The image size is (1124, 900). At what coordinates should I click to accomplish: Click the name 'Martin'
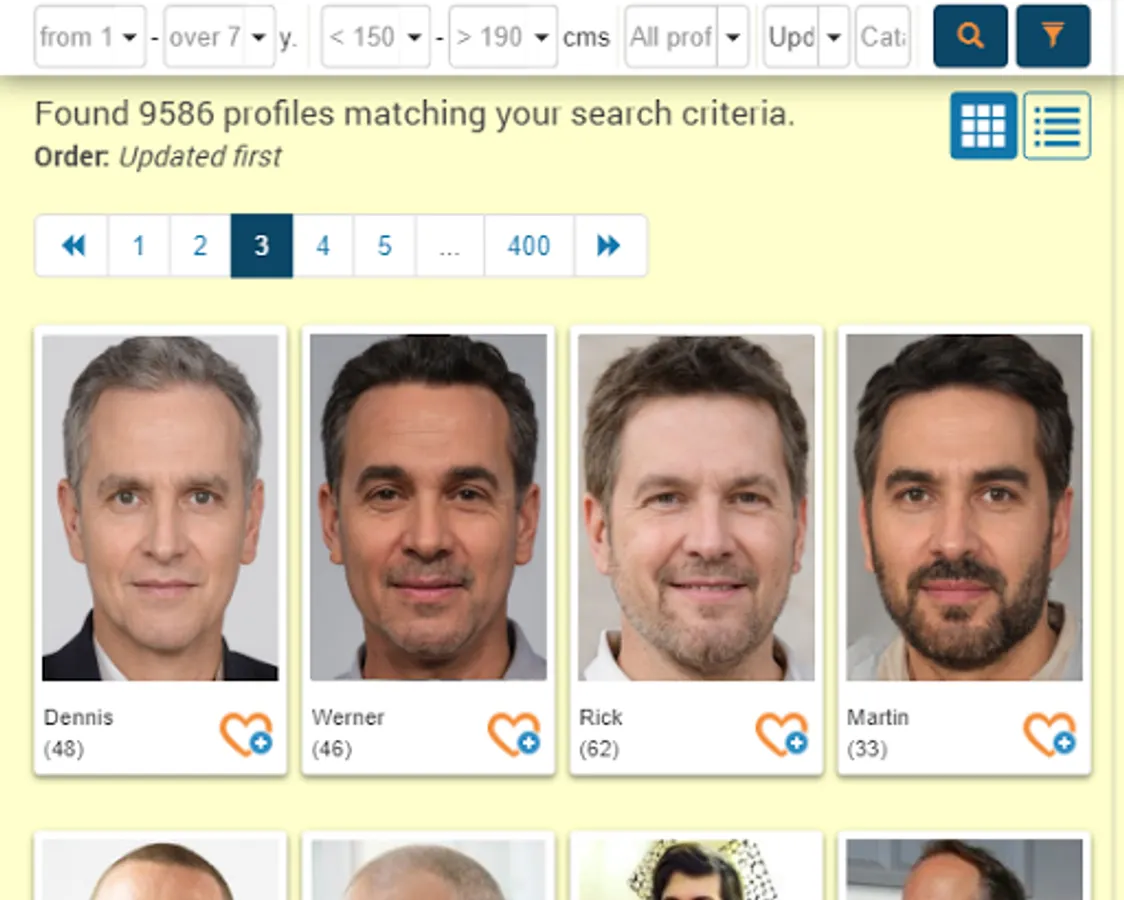click(x=878, y=717)
